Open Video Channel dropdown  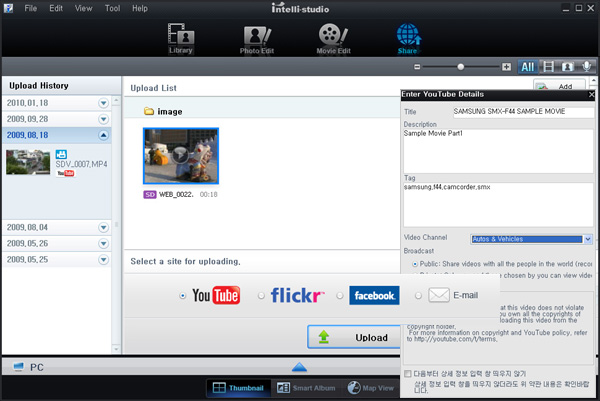coord(588,239)
